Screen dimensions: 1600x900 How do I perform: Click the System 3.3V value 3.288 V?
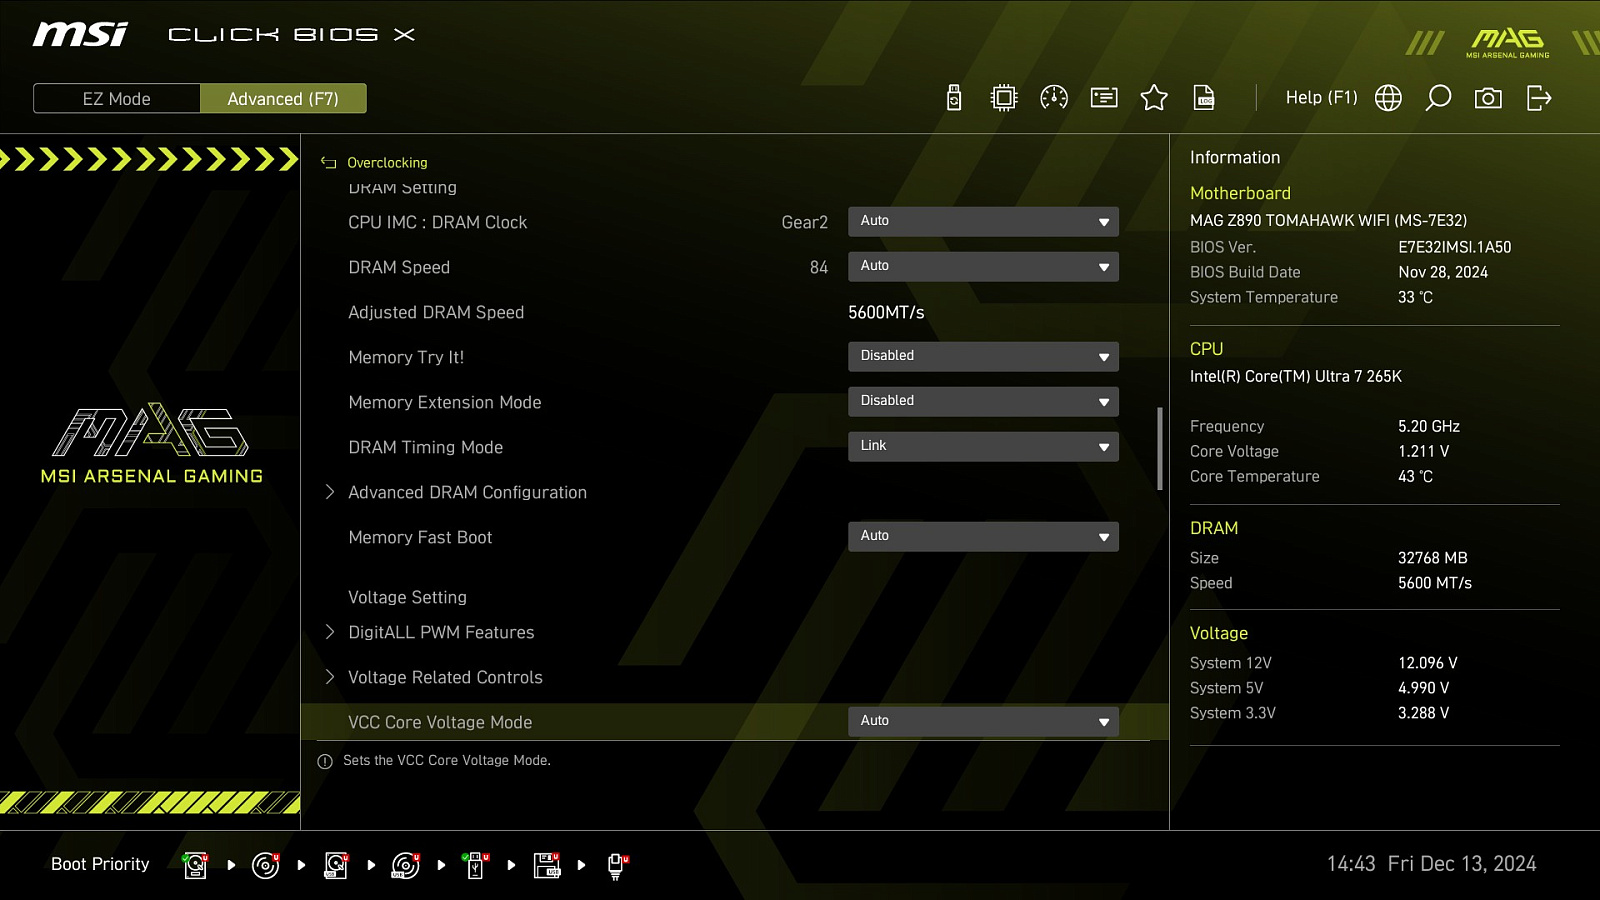point(1423,713)
